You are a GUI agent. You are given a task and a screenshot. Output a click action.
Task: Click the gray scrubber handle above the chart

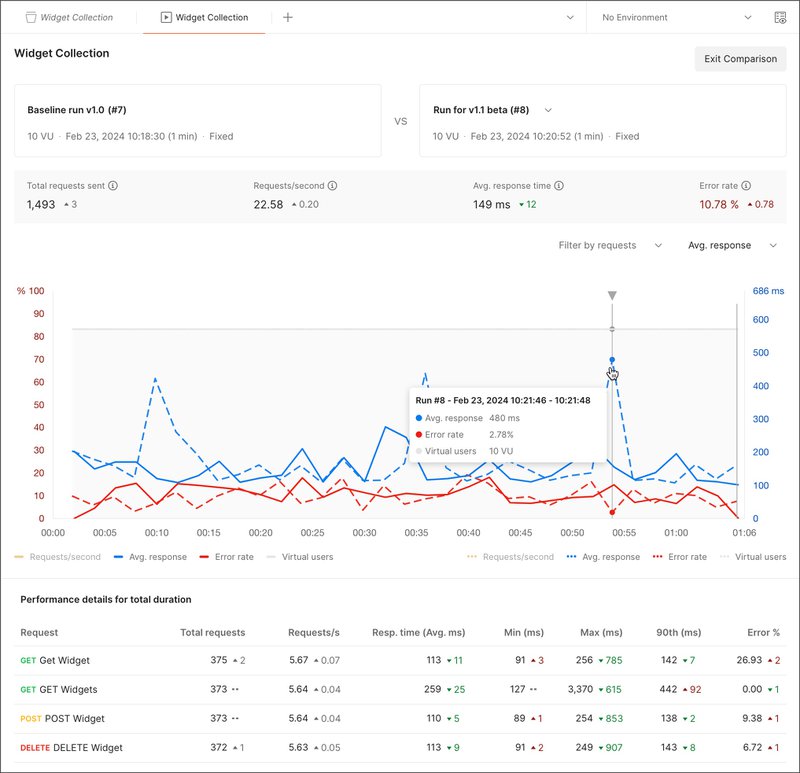pos(610,295)
